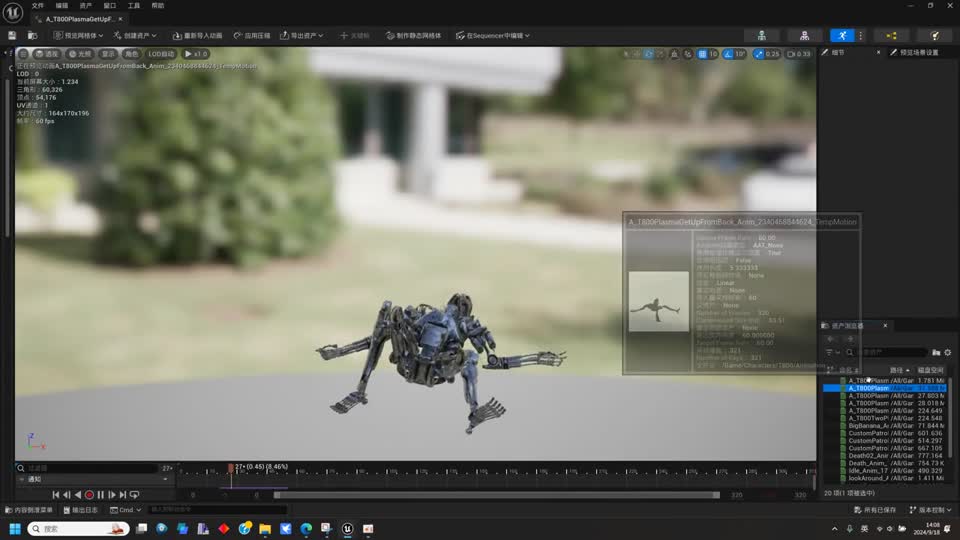
Task: Click the record button in playback controls
Action: click(x=89, y=495)
